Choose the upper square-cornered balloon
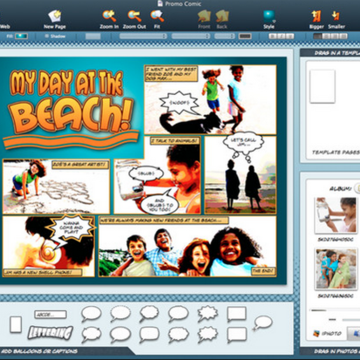 pos(237,314)
